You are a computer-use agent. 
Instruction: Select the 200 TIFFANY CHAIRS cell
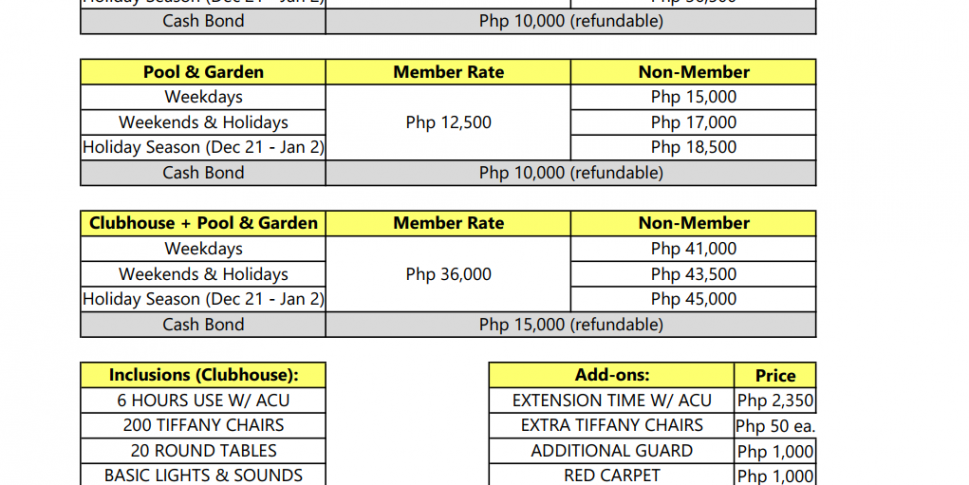[x=203, y=425]
